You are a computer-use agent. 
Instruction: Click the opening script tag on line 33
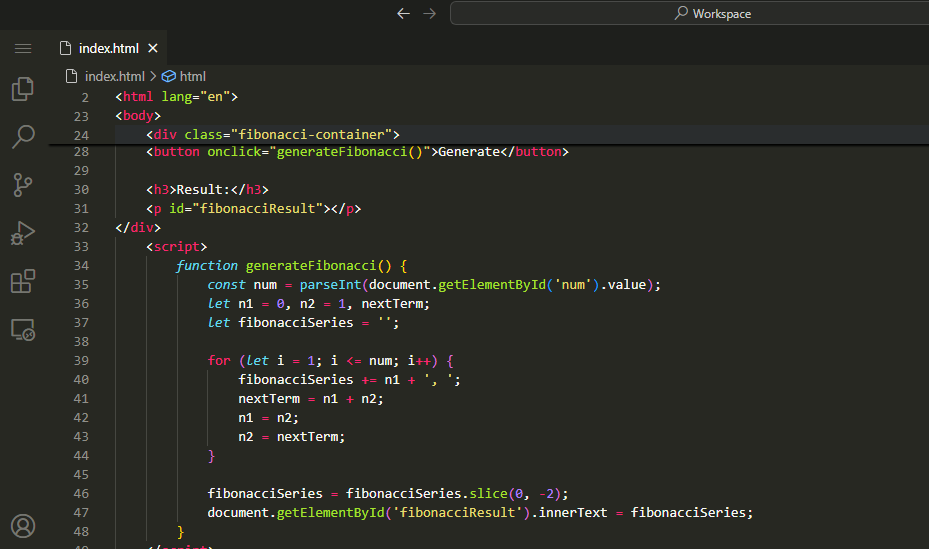coord(177,246)
